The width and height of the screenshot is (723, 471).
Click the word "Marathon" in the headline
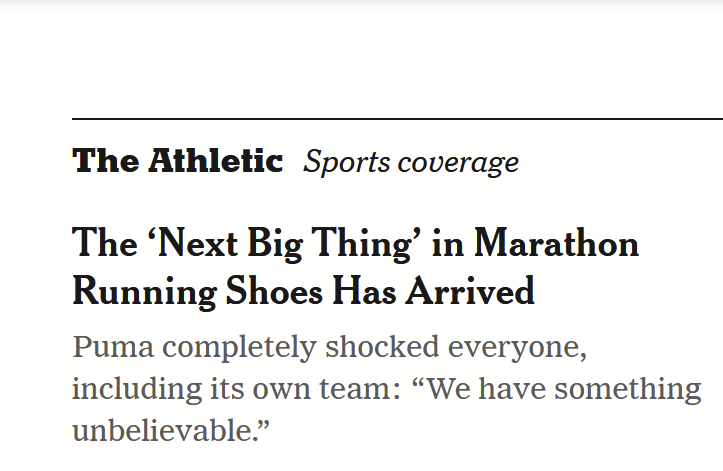tap(555, 244)
